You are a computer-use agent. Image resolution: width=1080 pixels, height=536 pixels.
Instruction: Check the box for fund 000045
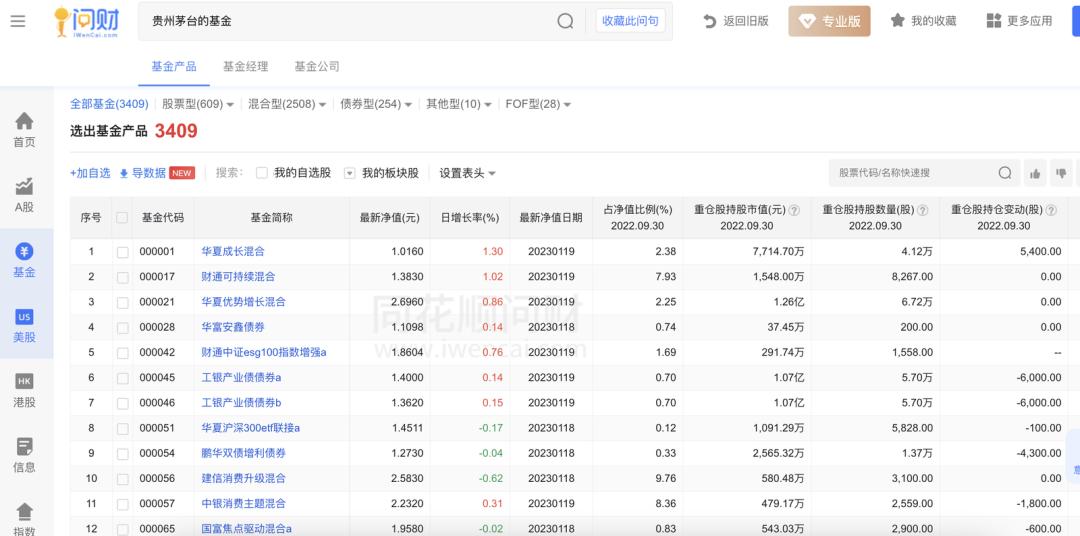point(123,378)
